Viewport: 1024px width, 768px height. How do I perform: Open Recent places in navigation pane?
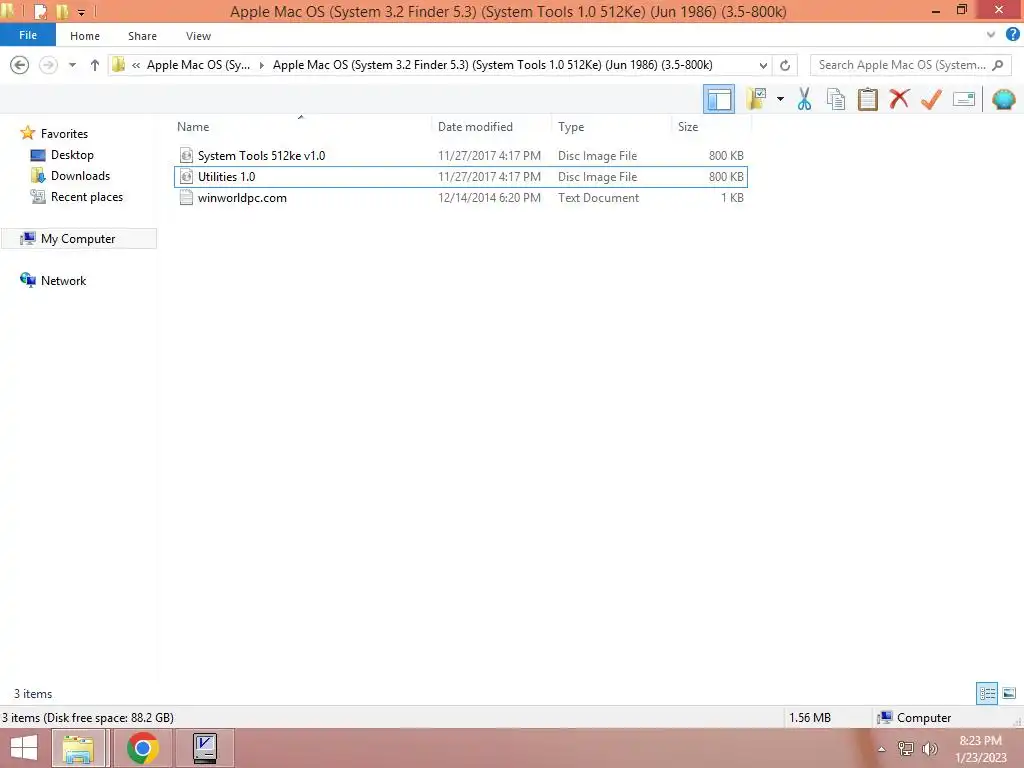(87, 197)
